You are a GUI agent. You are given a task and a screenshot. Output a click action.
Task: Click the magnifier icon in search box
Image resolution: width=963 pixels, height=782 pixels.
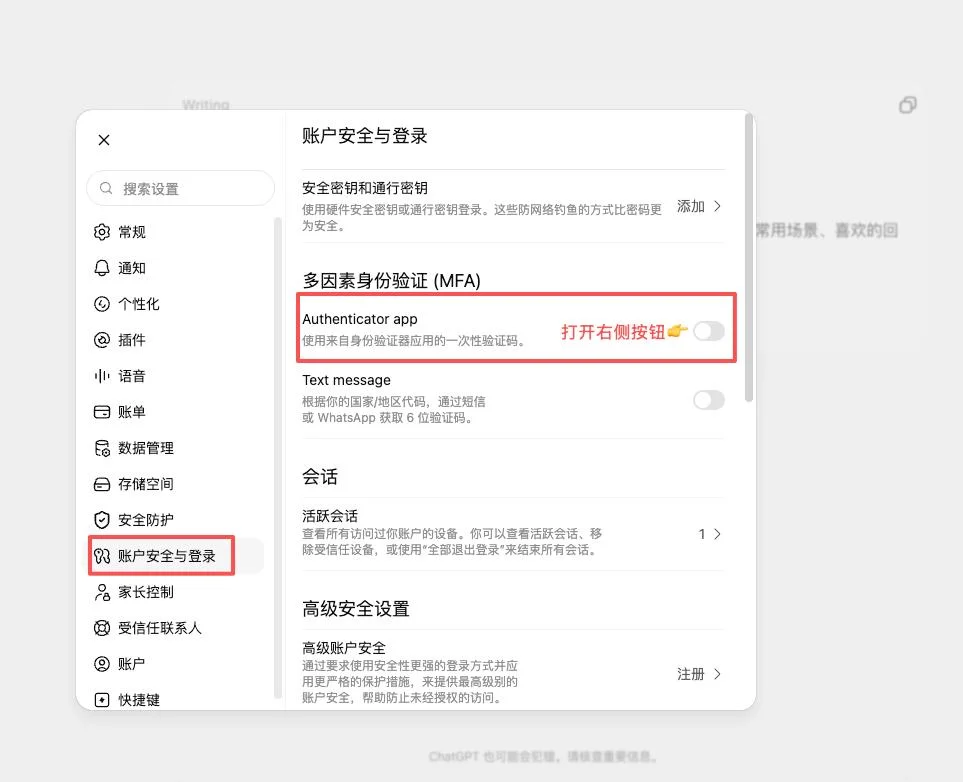pyautogui.click(x=106, y=188)
